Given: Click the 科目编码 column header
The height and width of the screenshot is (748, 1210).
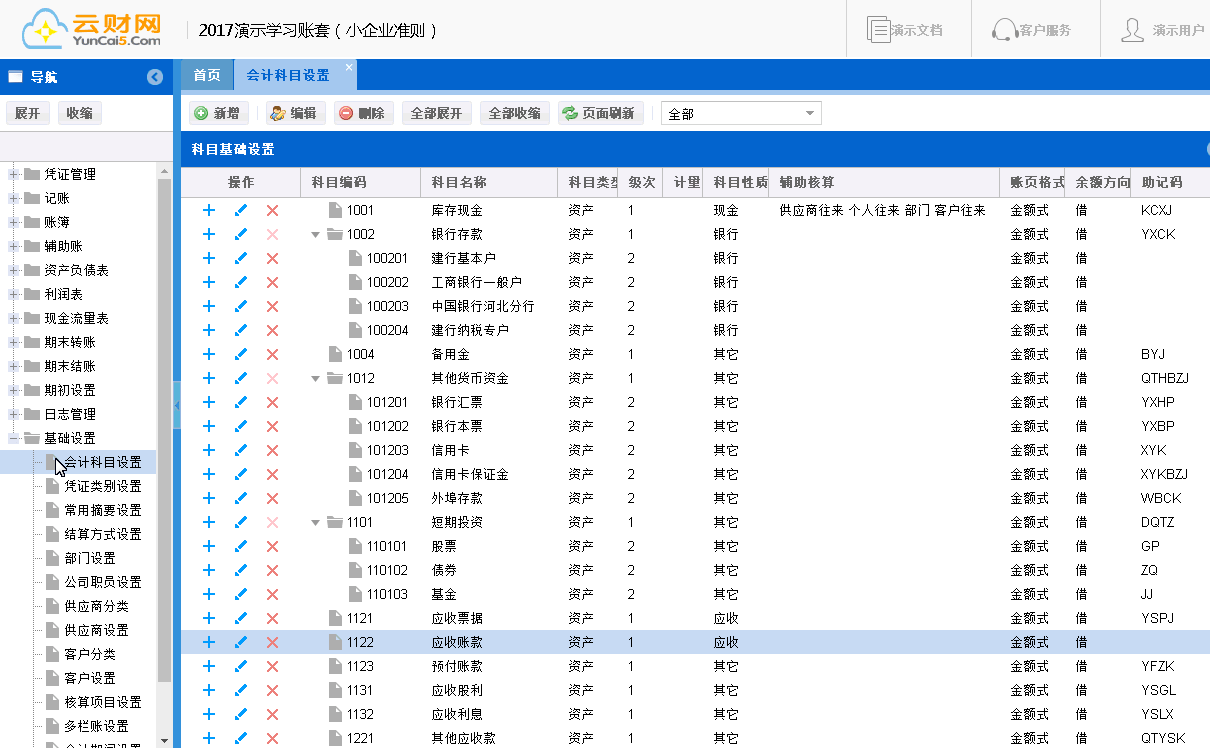Looking at the screenshot, I should coord(360,182).
